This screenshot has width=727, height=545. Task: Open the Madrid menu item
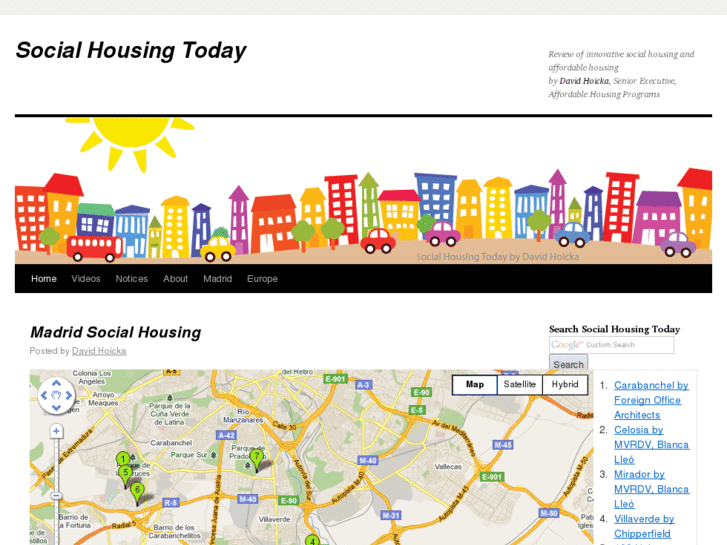[217, 279]
